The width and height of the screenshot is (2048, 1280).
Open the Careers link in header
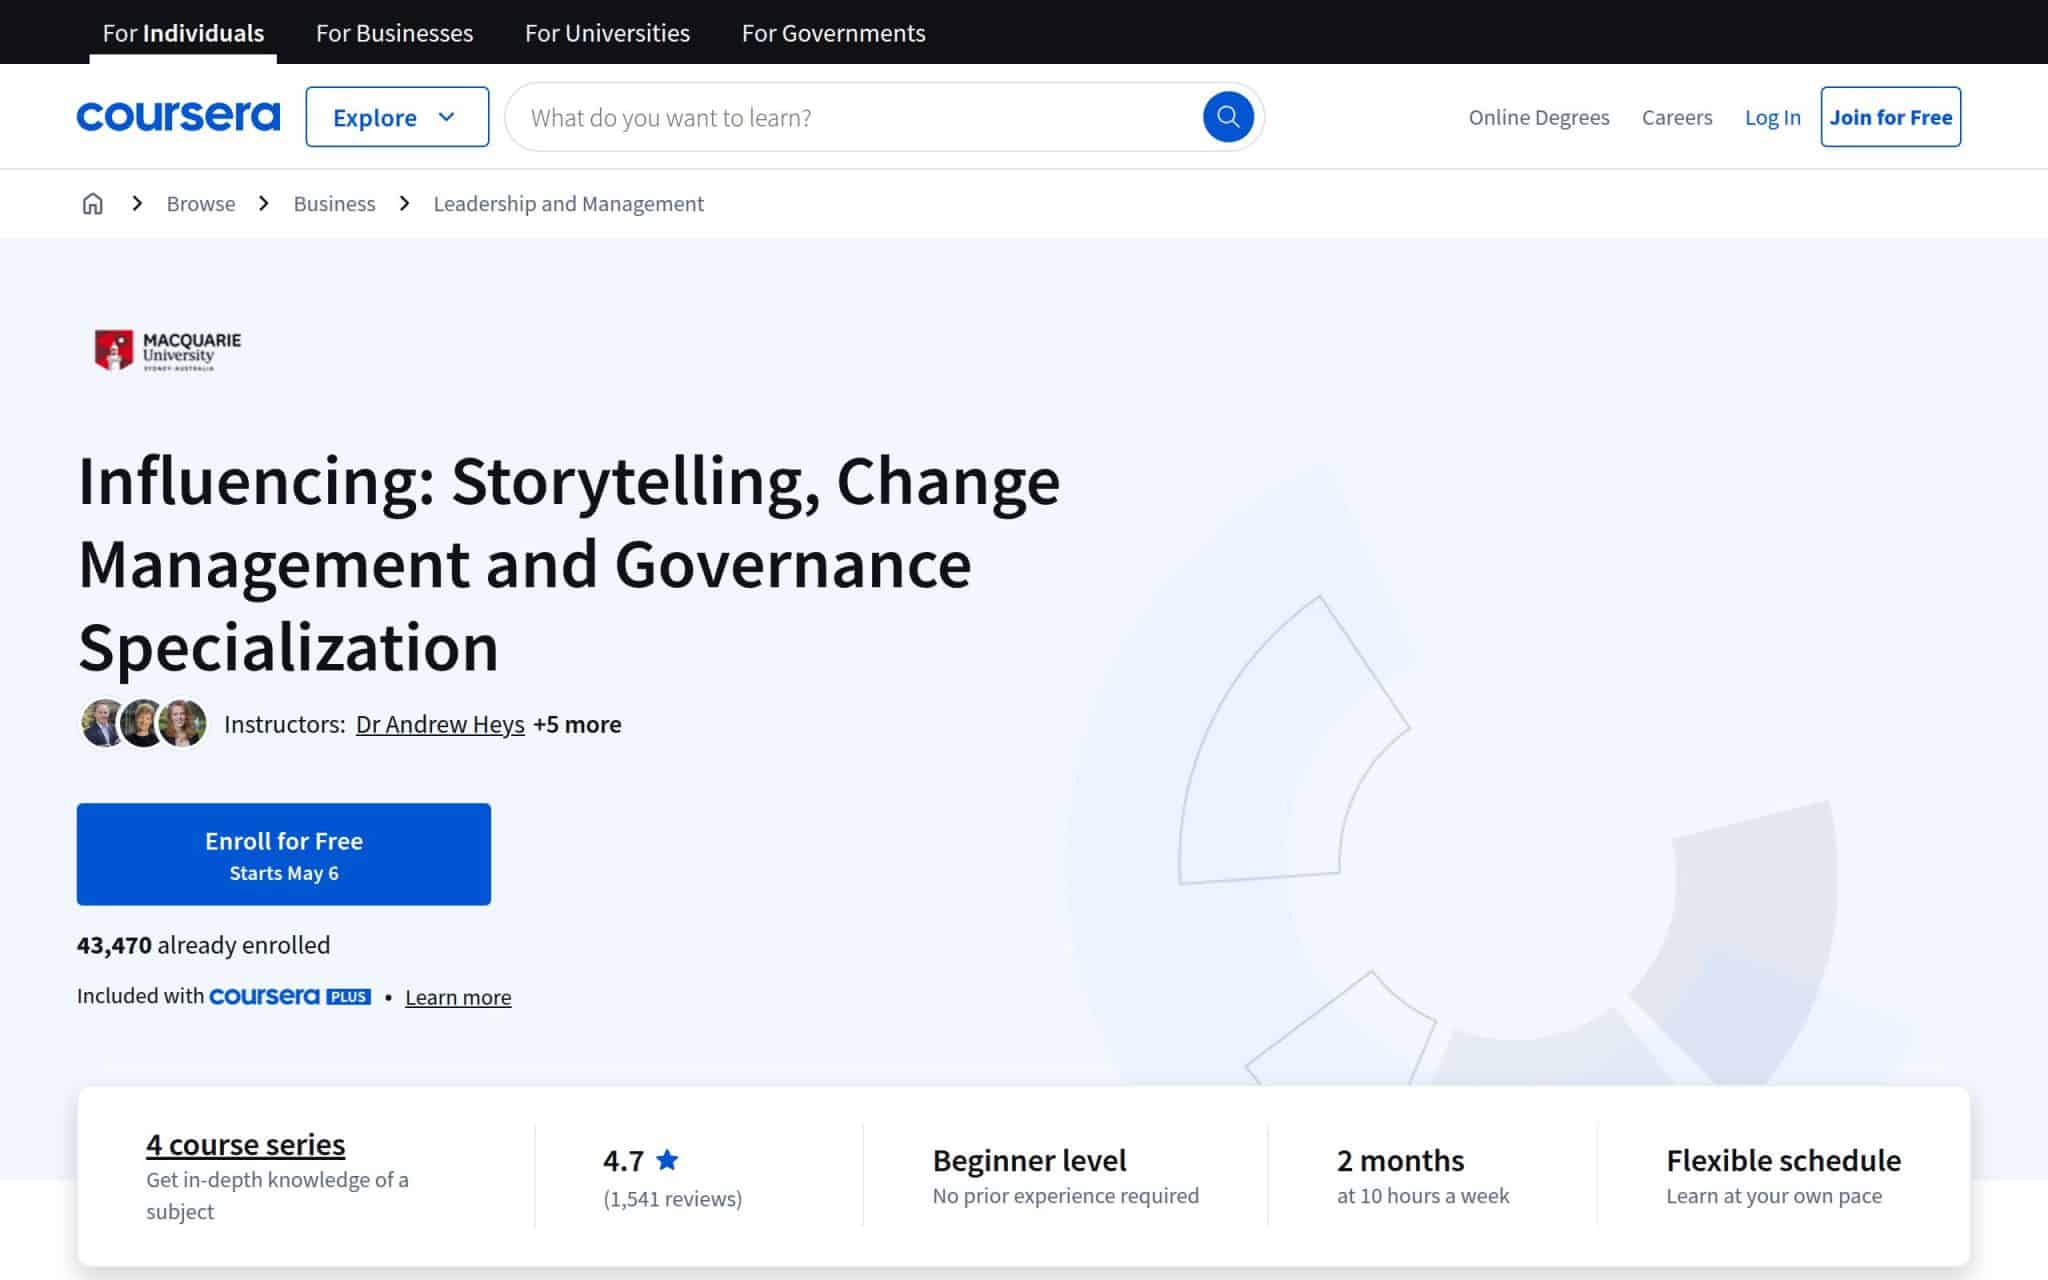1677,117
